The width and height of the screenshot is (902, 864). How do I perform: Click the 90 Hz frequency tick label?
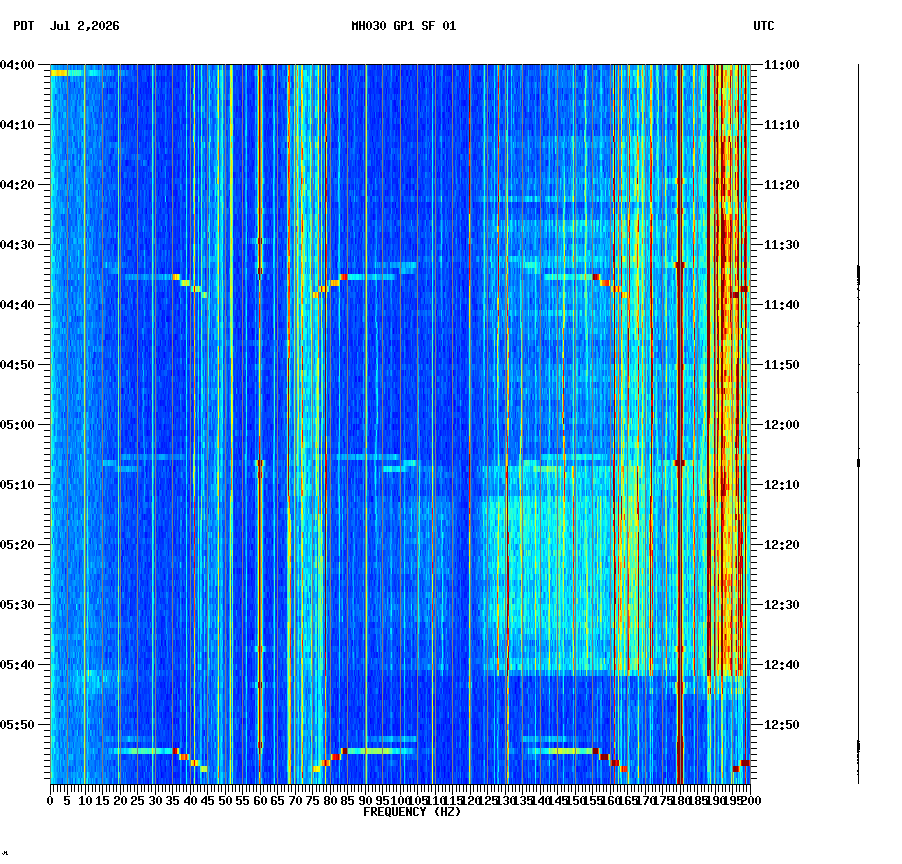click(x=365, y=801)
